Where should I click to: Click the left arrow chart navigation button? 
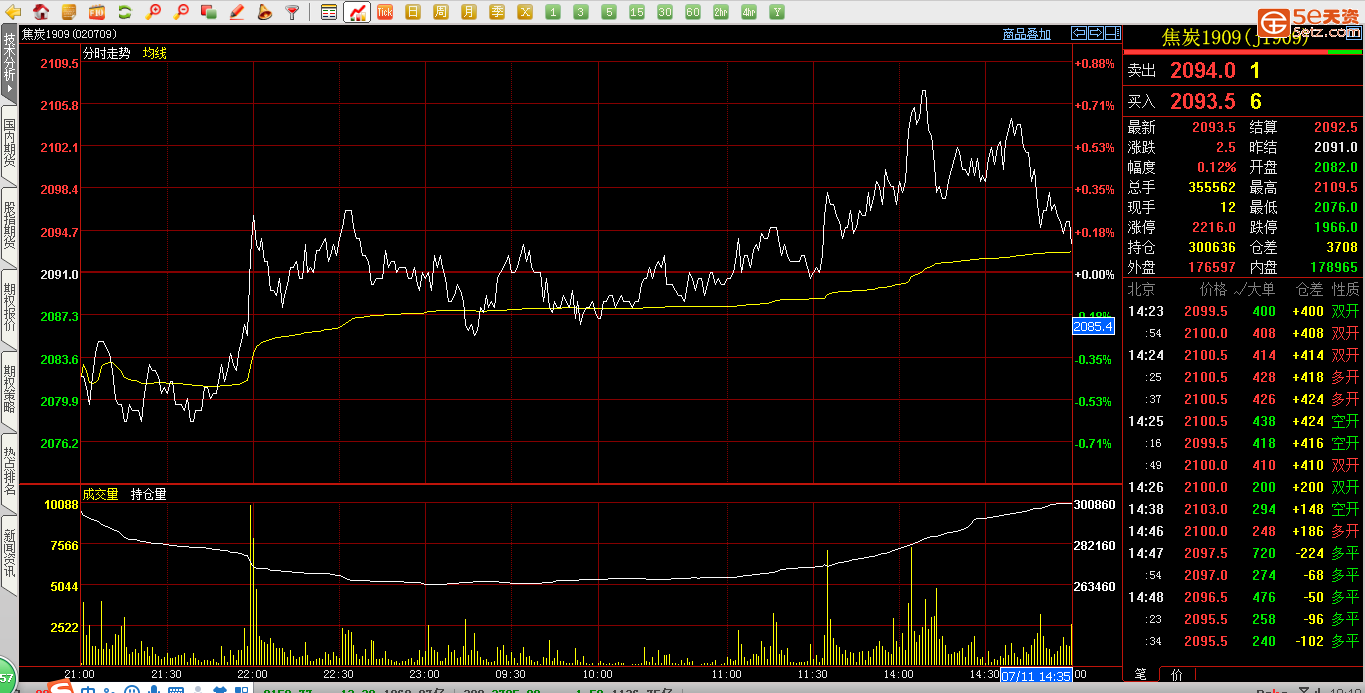pos(1079,33)
